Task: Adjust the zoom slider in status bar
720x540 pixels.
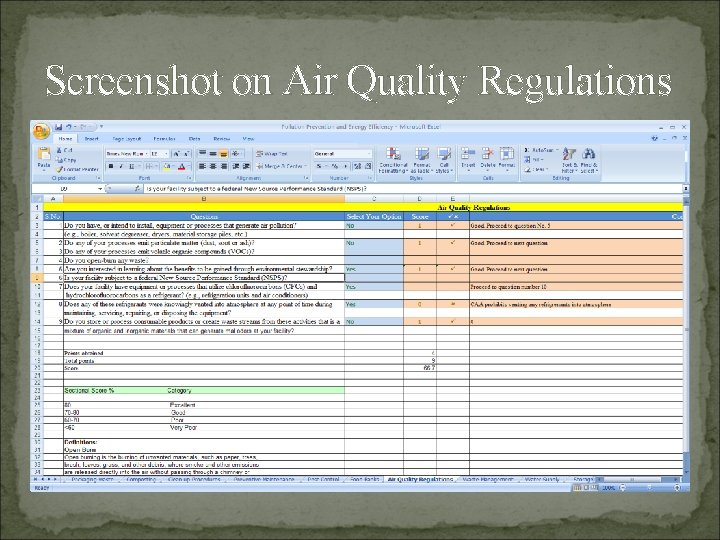Action: click(x=649, y=488)
